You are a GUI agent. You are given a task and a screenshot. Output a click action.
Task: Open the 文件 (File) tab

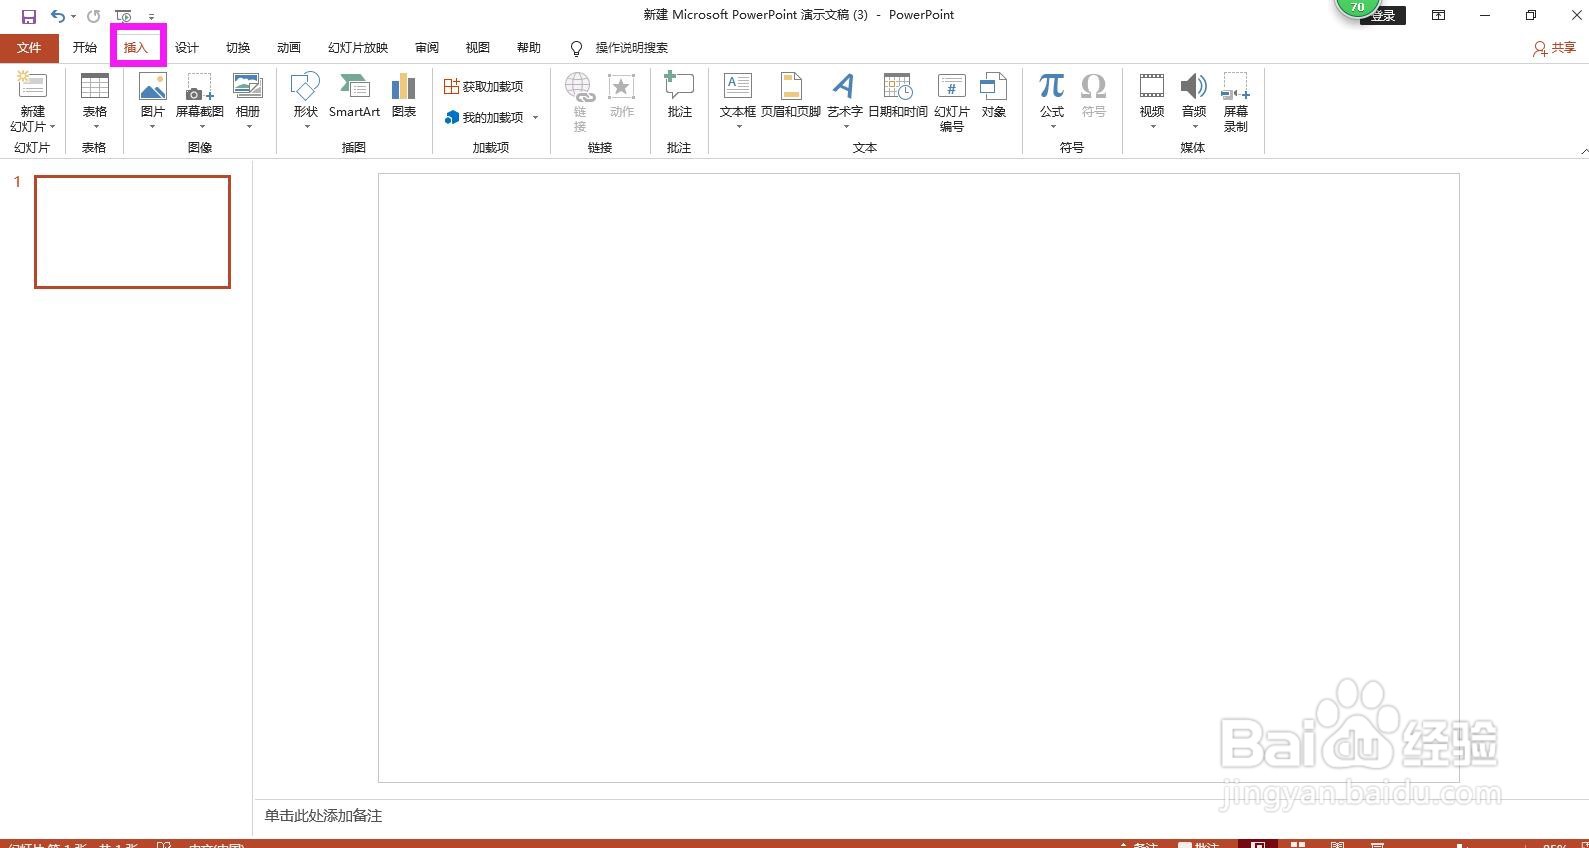click(x=29, y=48)
